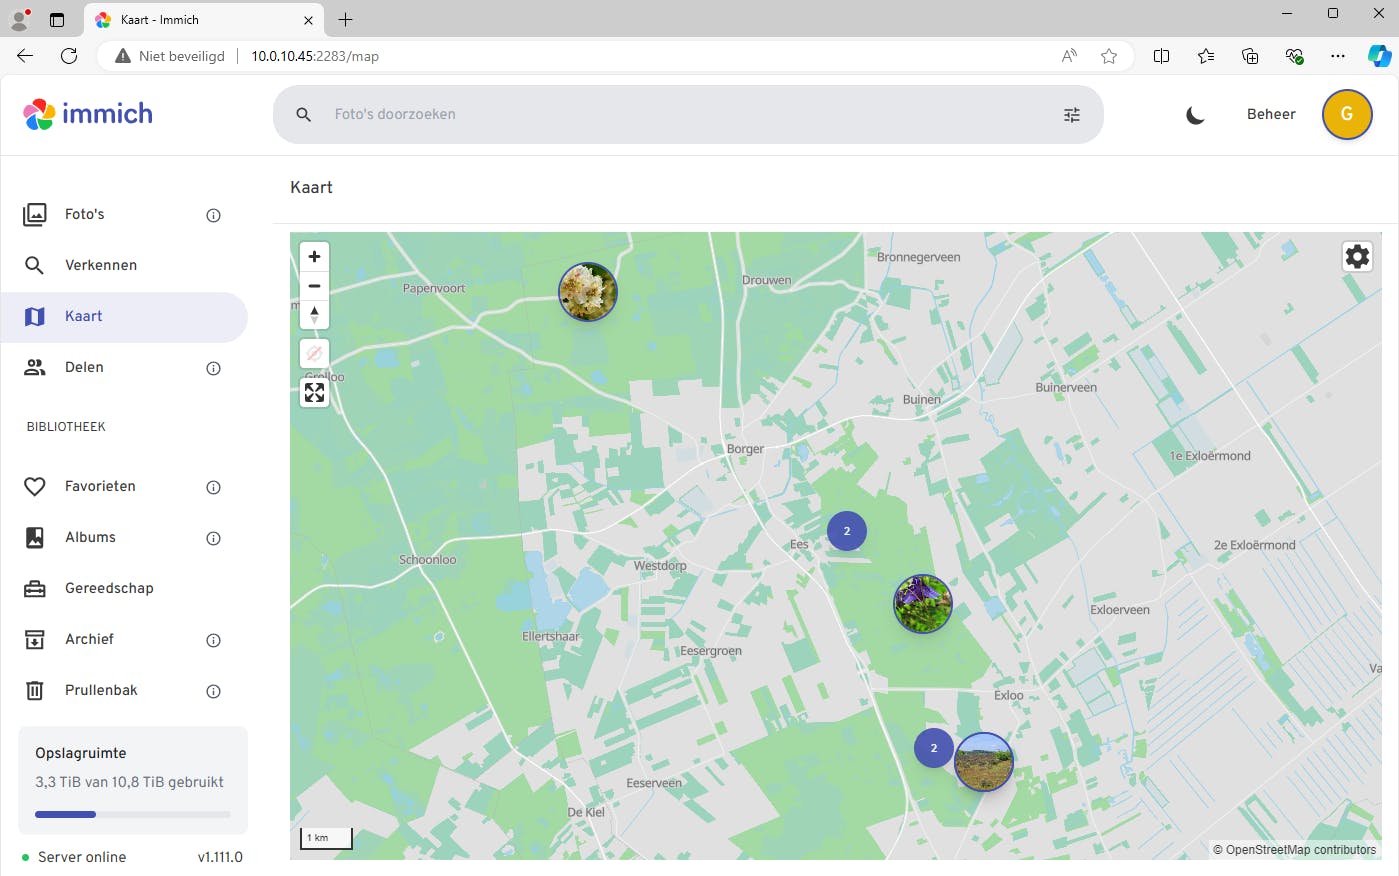Click the Schoonloo label on map
This screenshot has width=1399, height=876.
428,560
